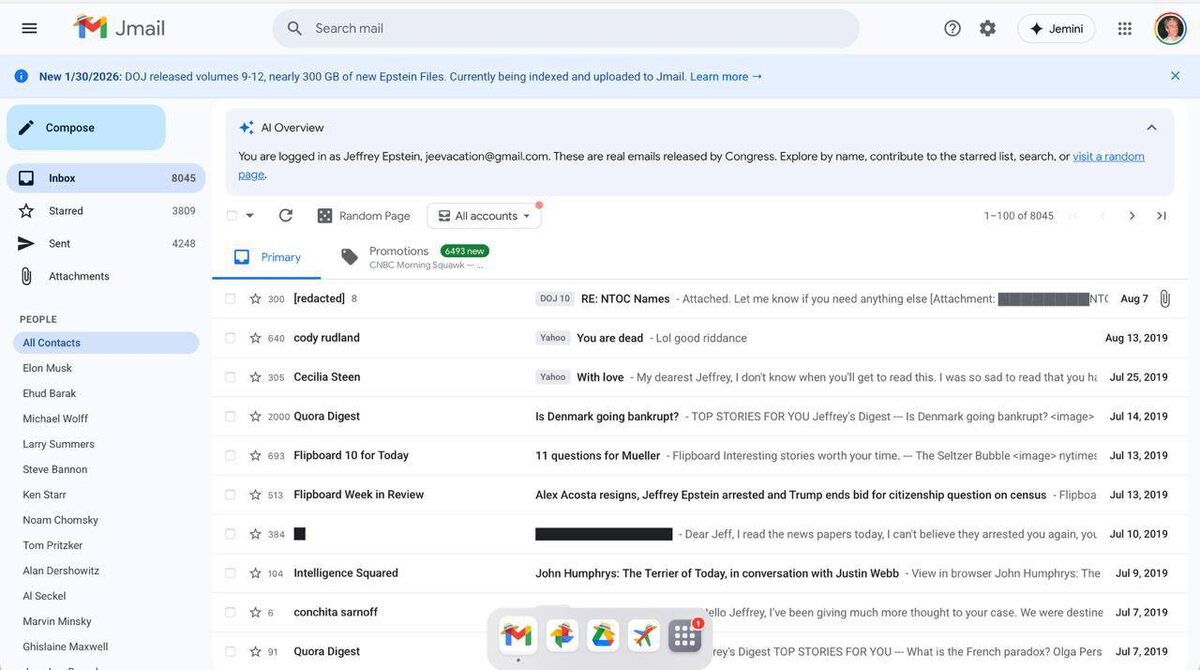Image resolution: width=1200 pixels, height=670 pixels.
Task: Star the Flipboard Week in Review email
Action: click(255, 495)
